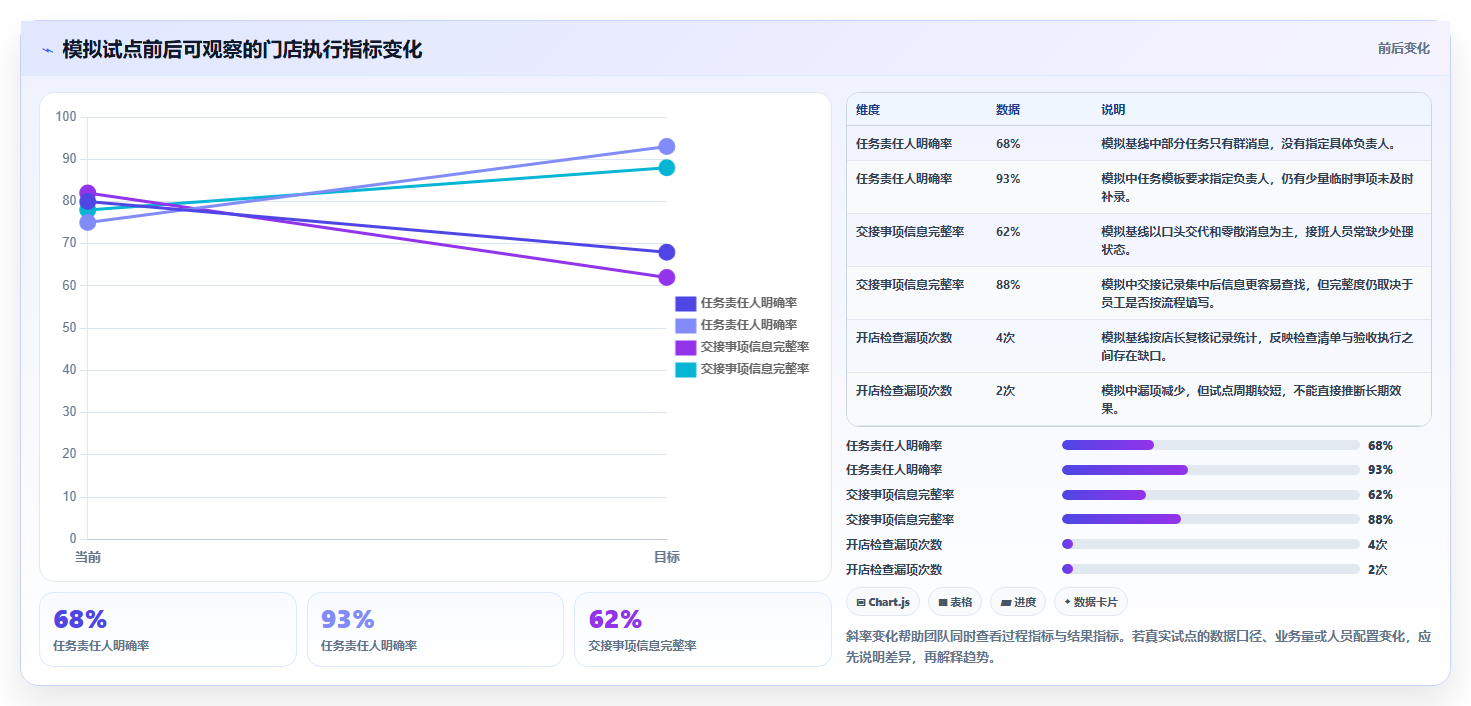This screenshot has width=1471, height=706.
Task: Click the footnote paragraph starting 斜率变化帮助团队
Action: click(1138, 647)
